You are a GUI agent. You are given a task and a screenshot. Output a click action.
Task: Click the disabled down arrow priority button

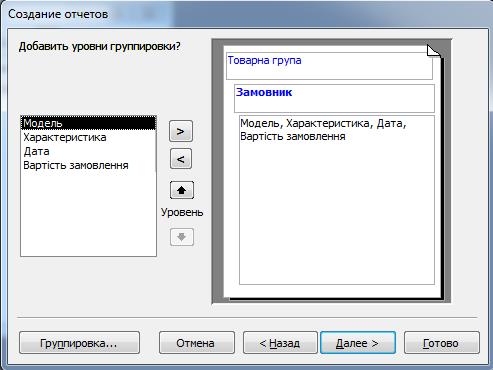pos(182,237)
